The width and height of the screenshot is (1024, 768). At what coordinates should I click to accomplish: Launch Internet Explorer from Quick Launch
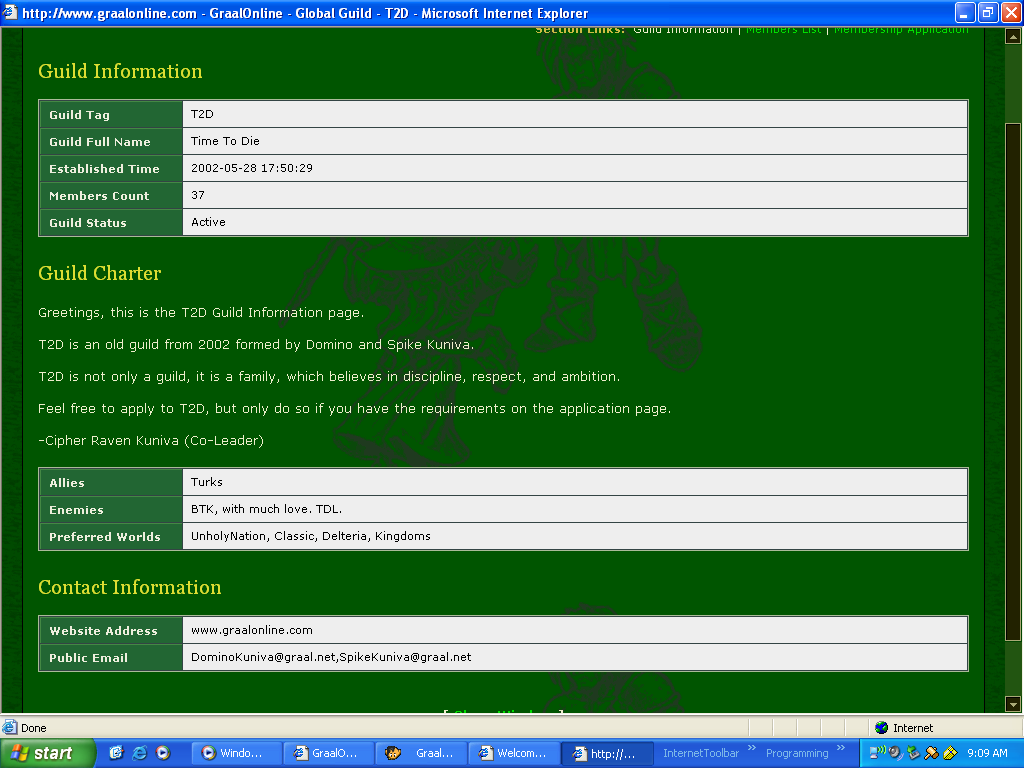click(x=140, y=753)
